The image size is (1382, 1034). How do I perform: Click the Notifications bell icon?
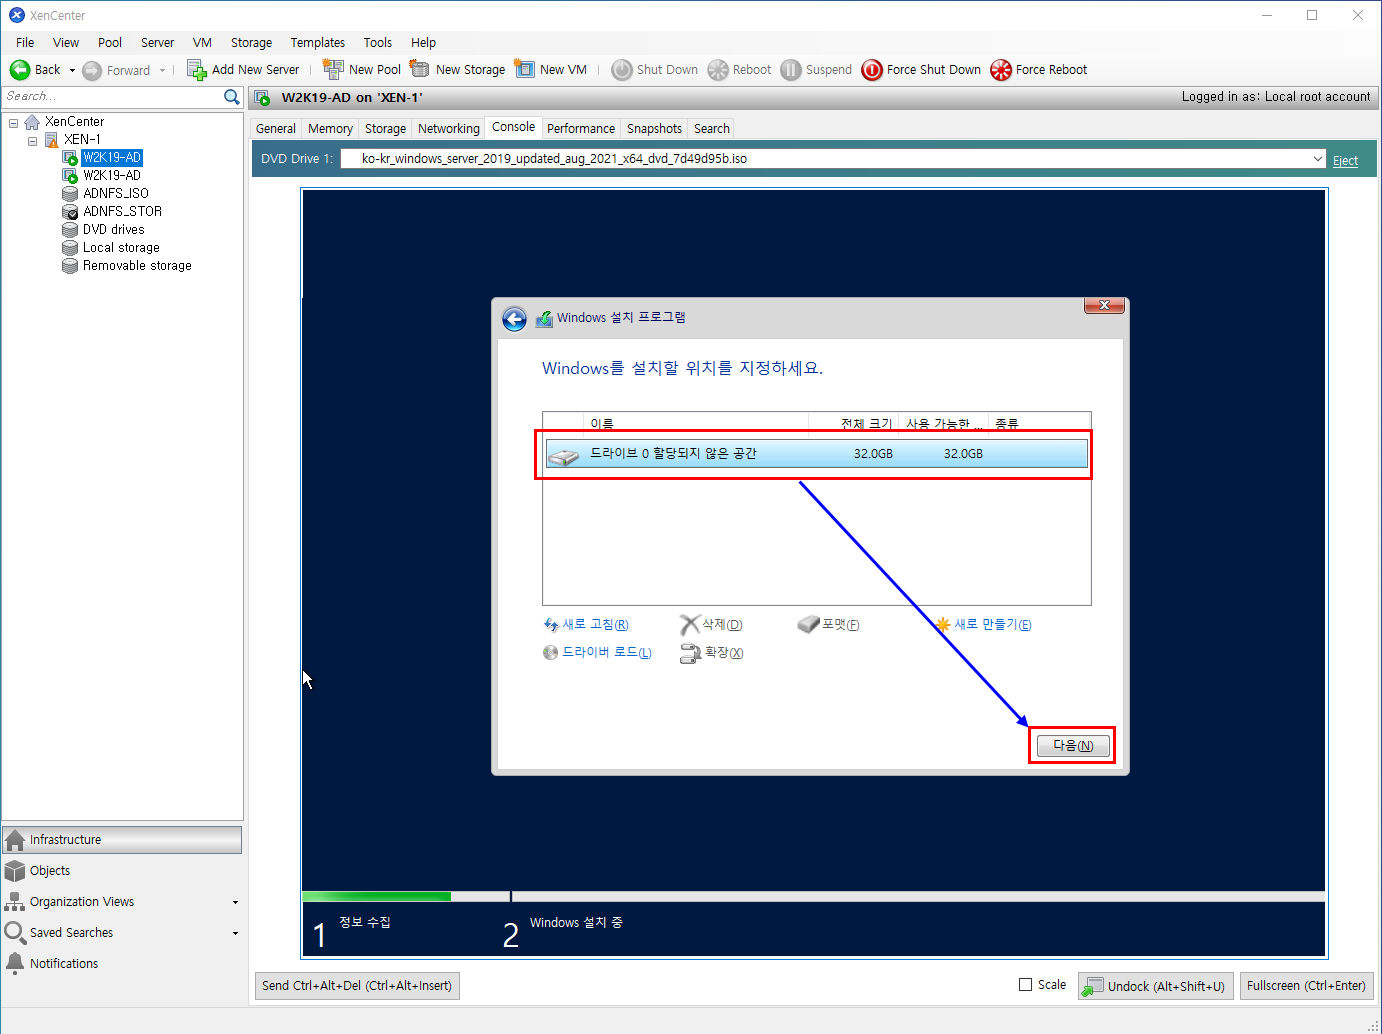15,964
